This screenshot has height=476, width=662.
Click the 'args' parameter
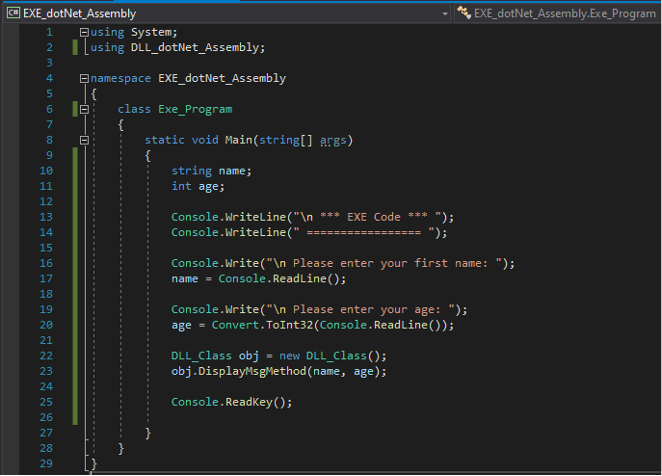point(333,140)
